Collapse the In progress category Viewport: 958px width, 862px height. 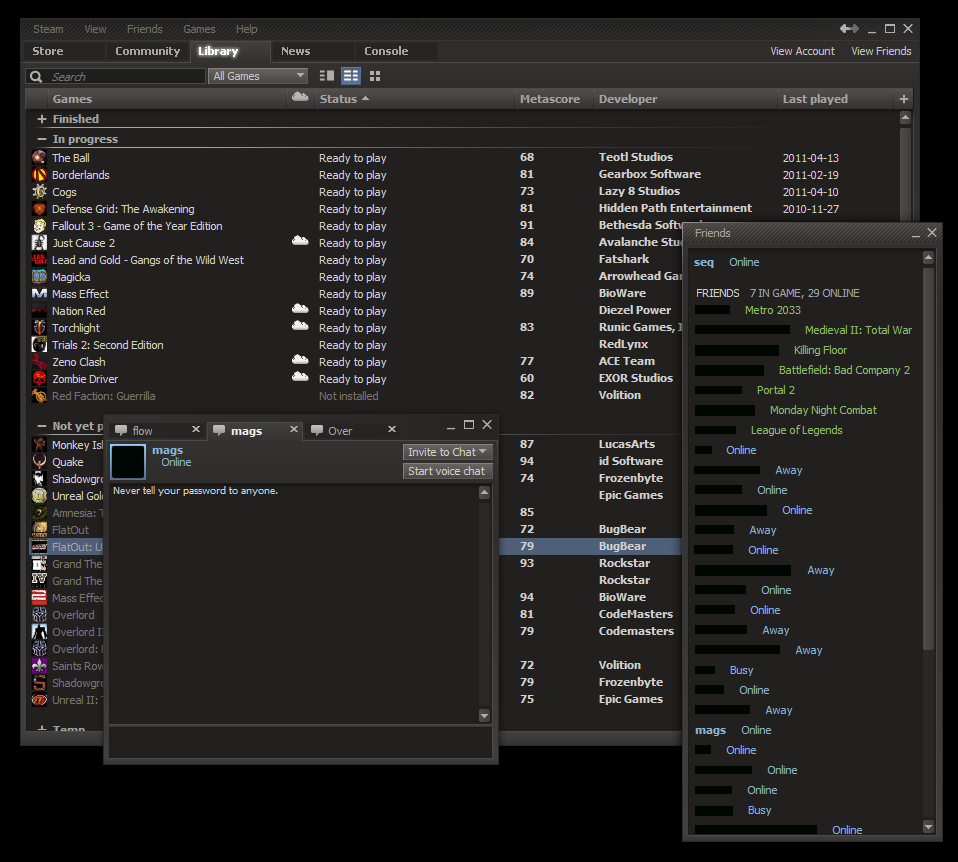coord(42,139)
